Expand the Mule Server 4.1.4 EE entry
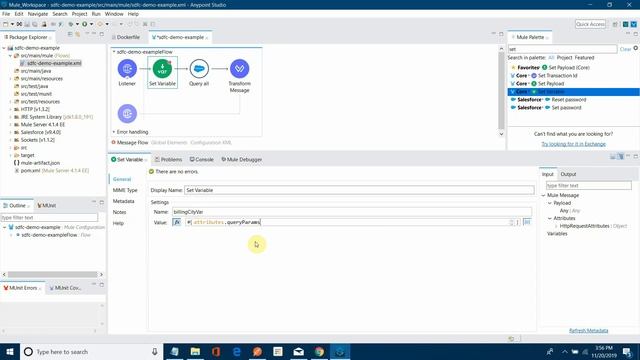 point(11,124)
